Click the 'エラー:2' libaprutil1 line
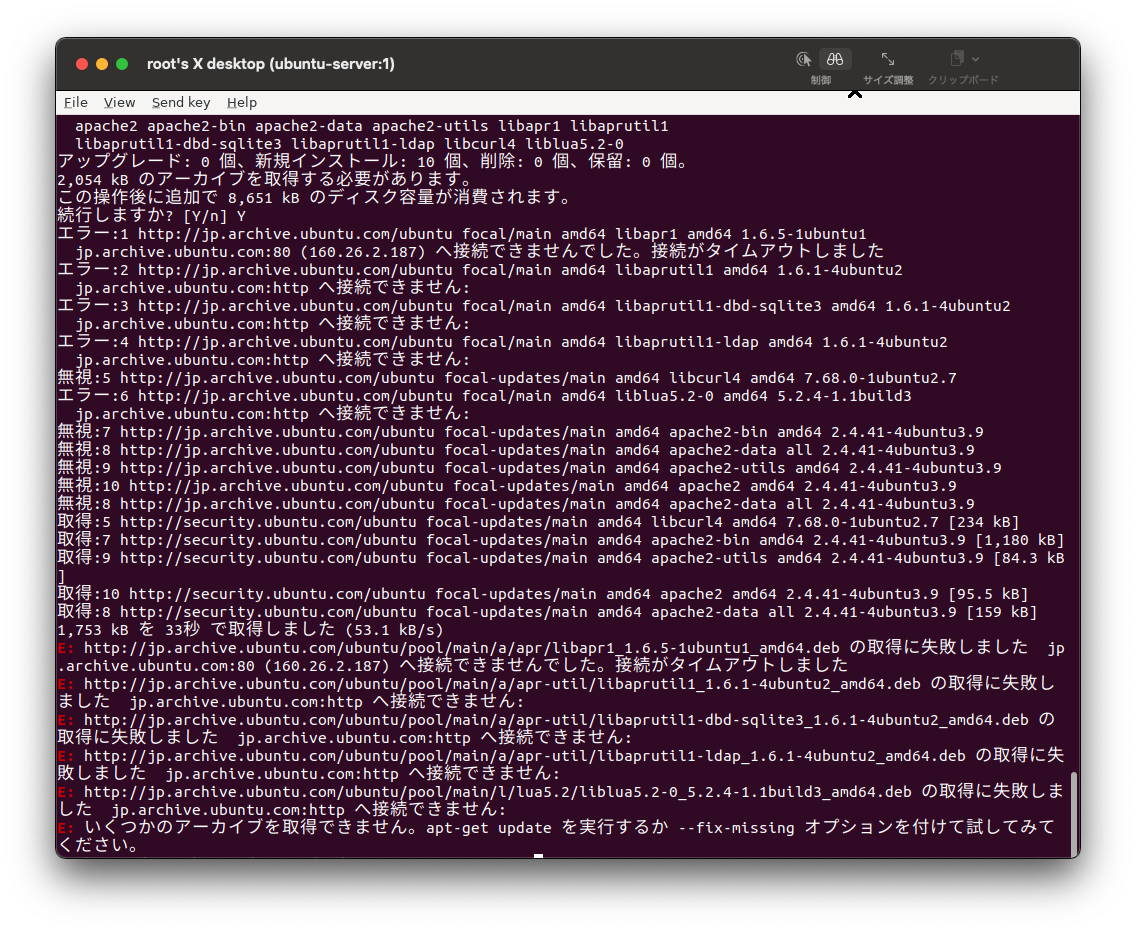 click(x=480, y=270)
